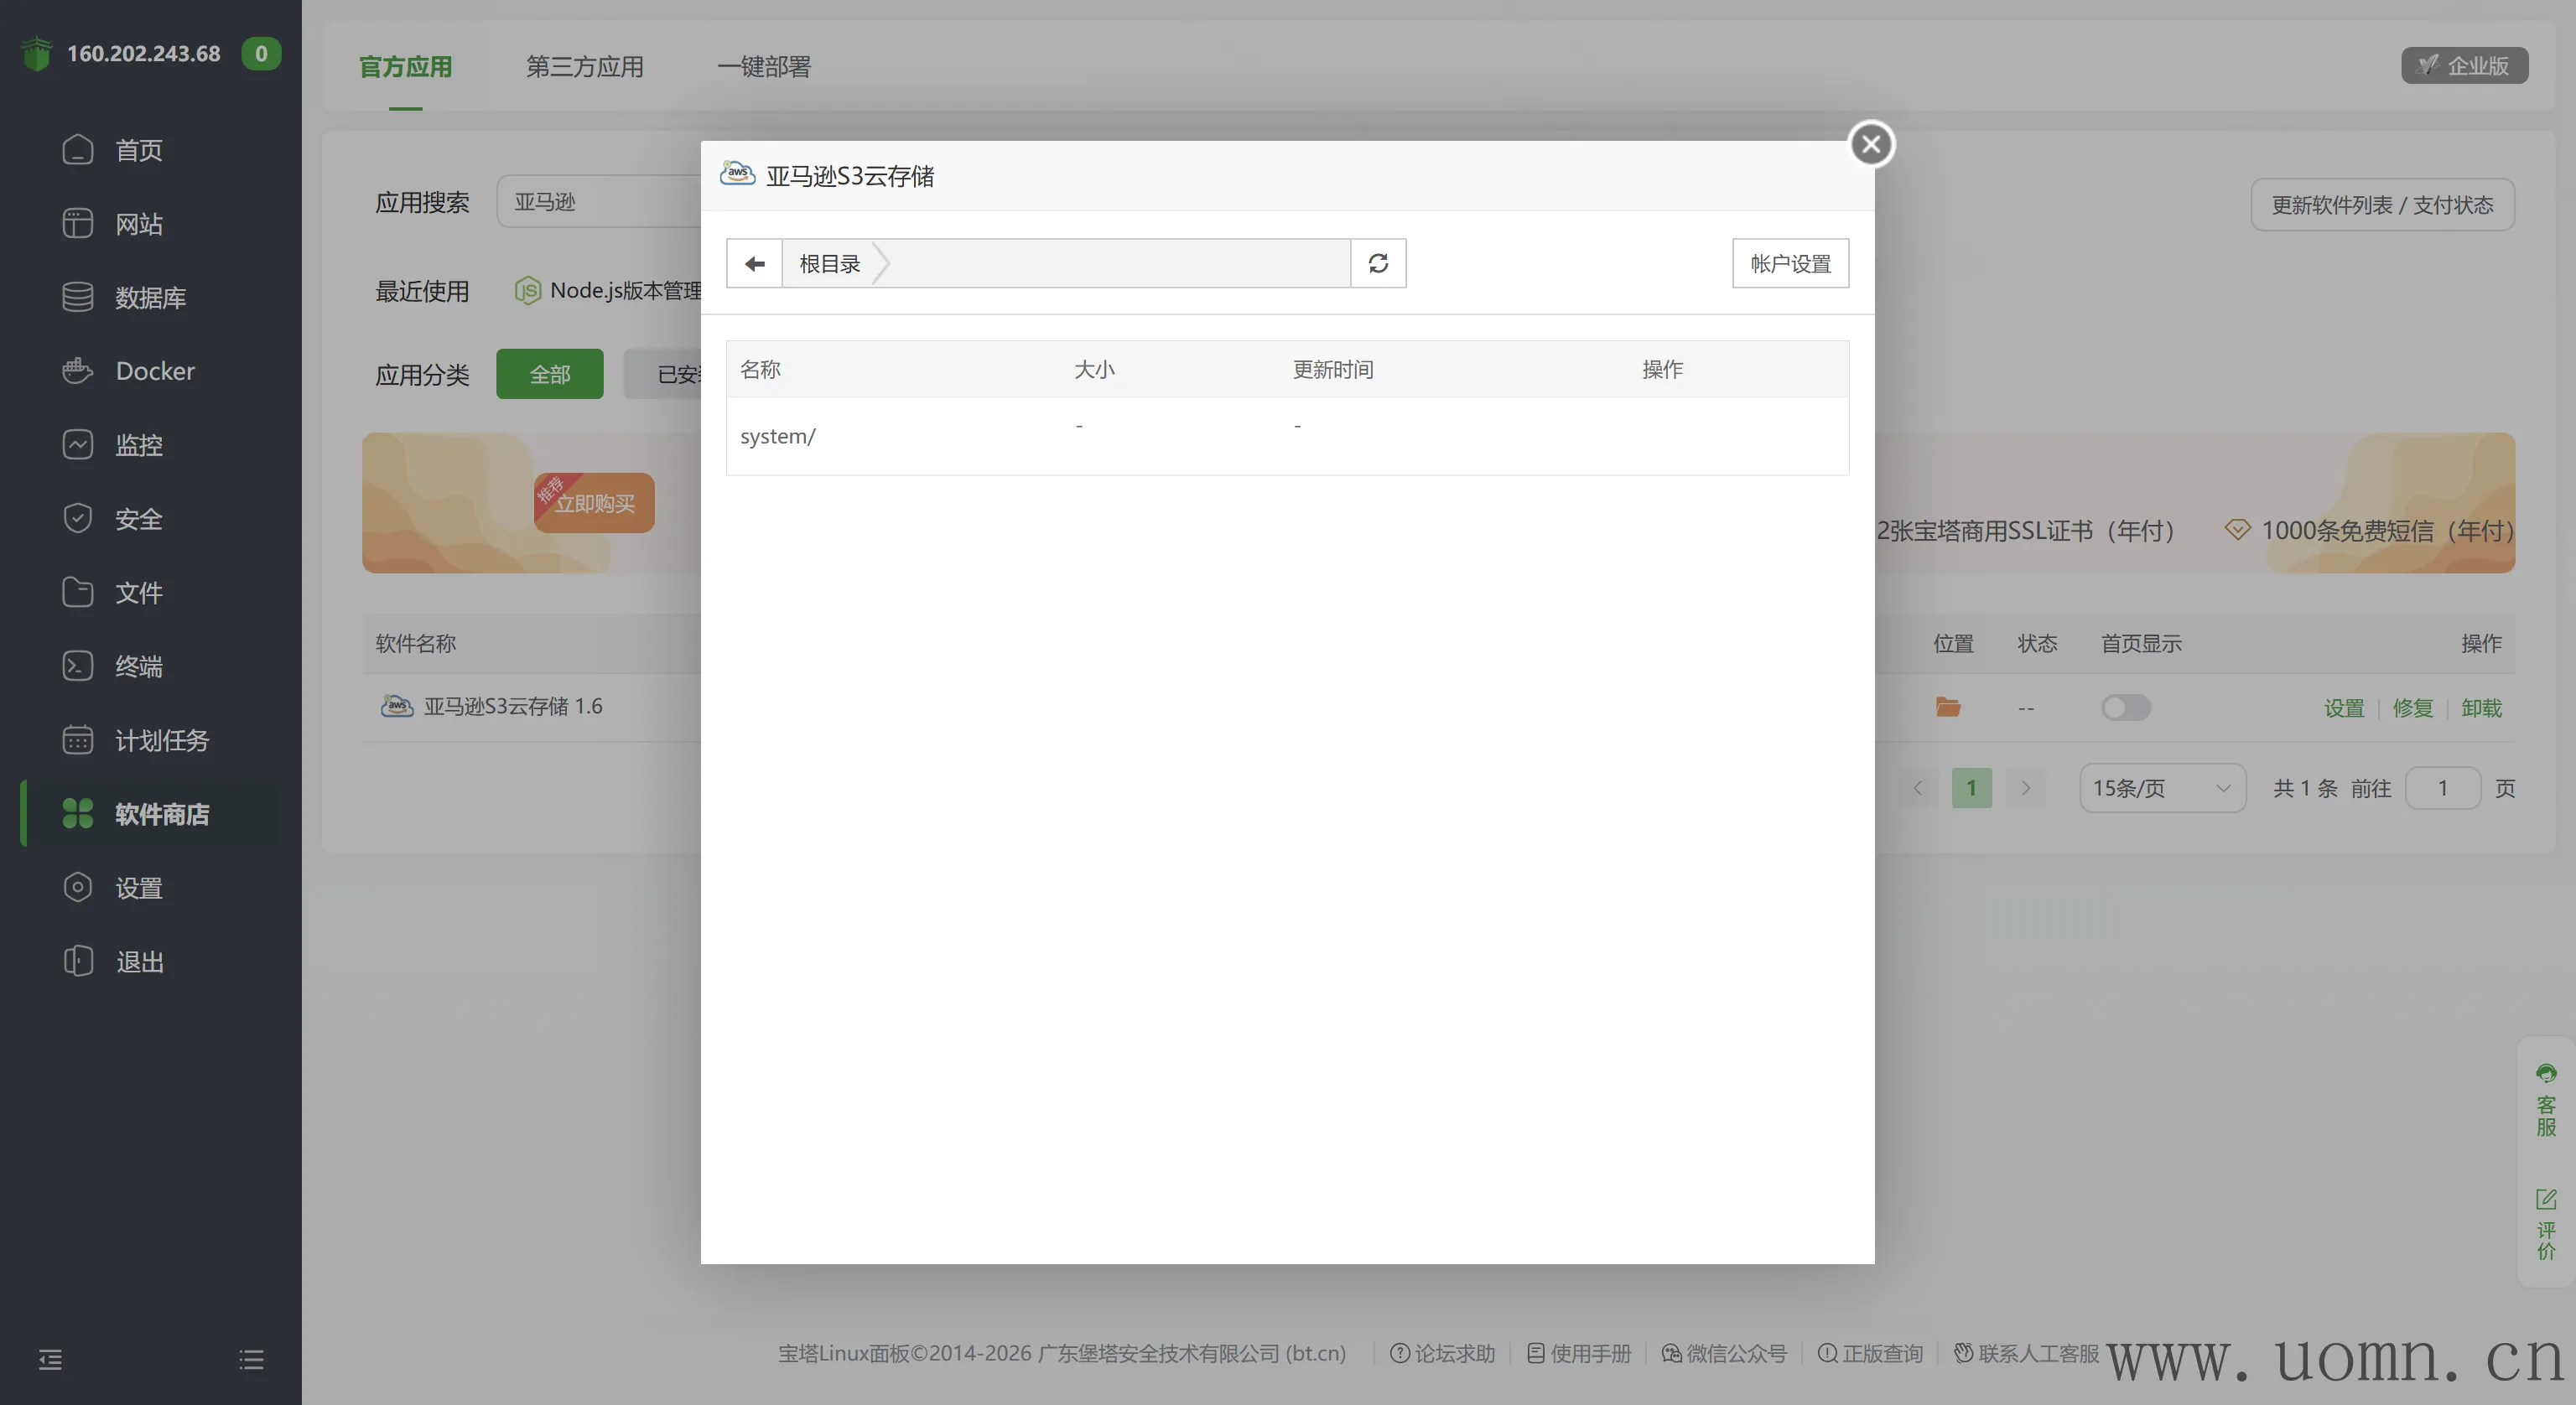
Task: Go to the Database sidebar page
Action: [x=150, y=297]
